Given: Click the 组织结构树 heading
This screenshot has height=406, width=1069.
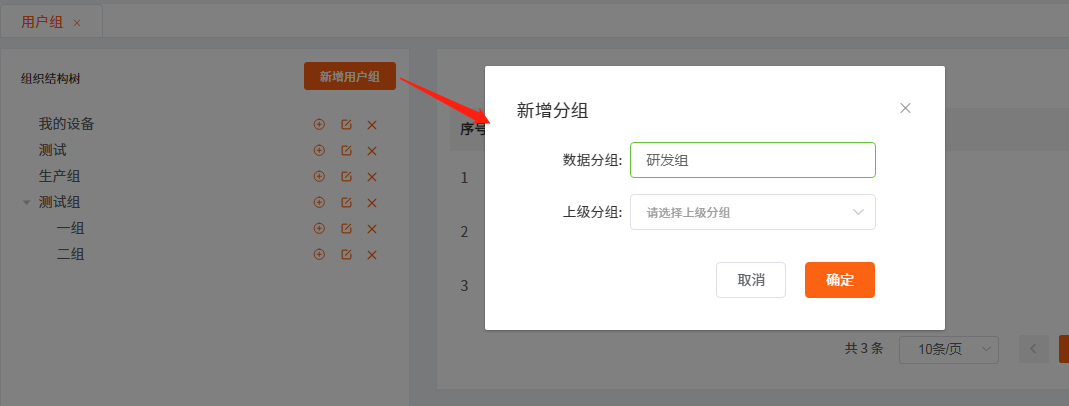Looking at the screenshot, I should tap(50, 79).
